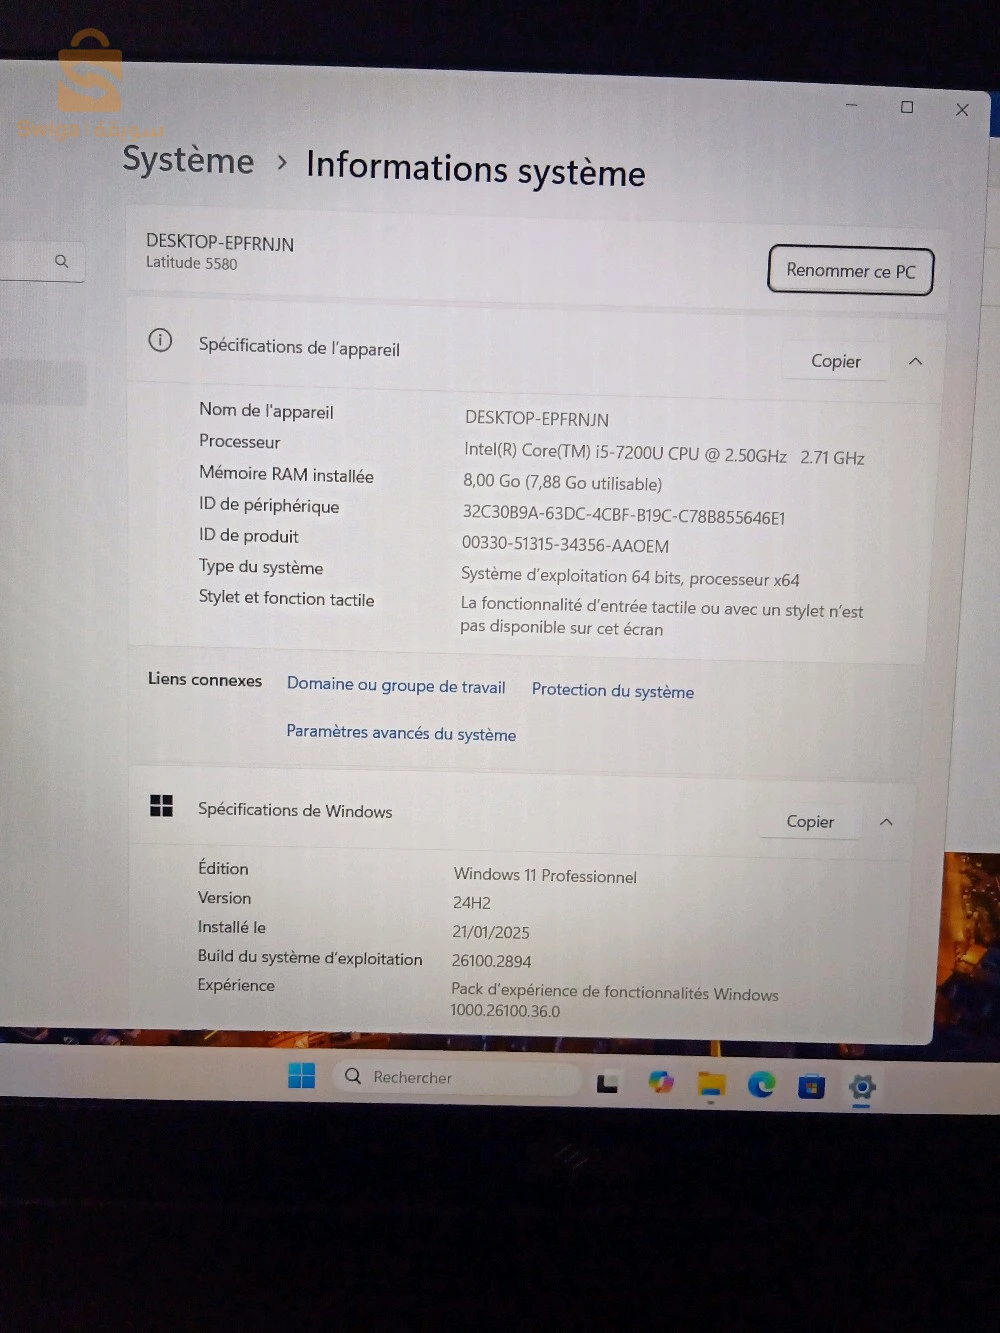Click Windows 11 Professionnel edition value

click(545, 875)
